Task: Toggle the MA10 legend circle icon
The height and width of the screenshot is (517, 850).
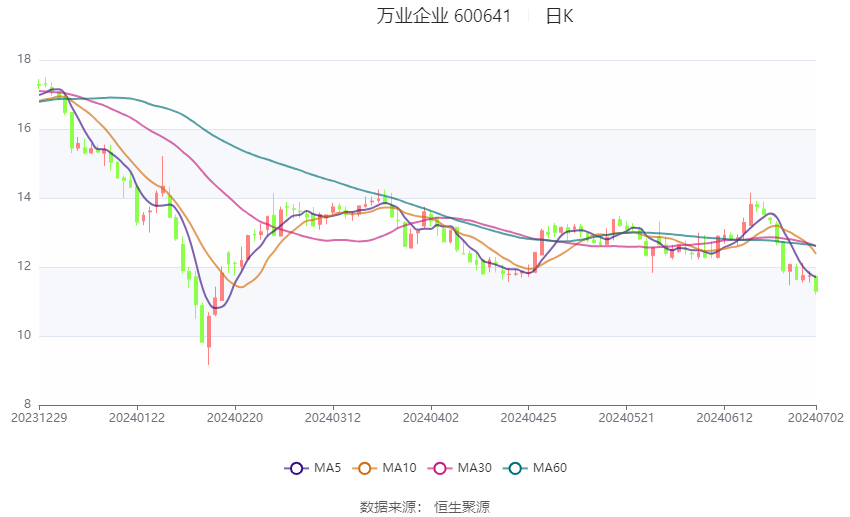Action: click(x=364, y=468)
